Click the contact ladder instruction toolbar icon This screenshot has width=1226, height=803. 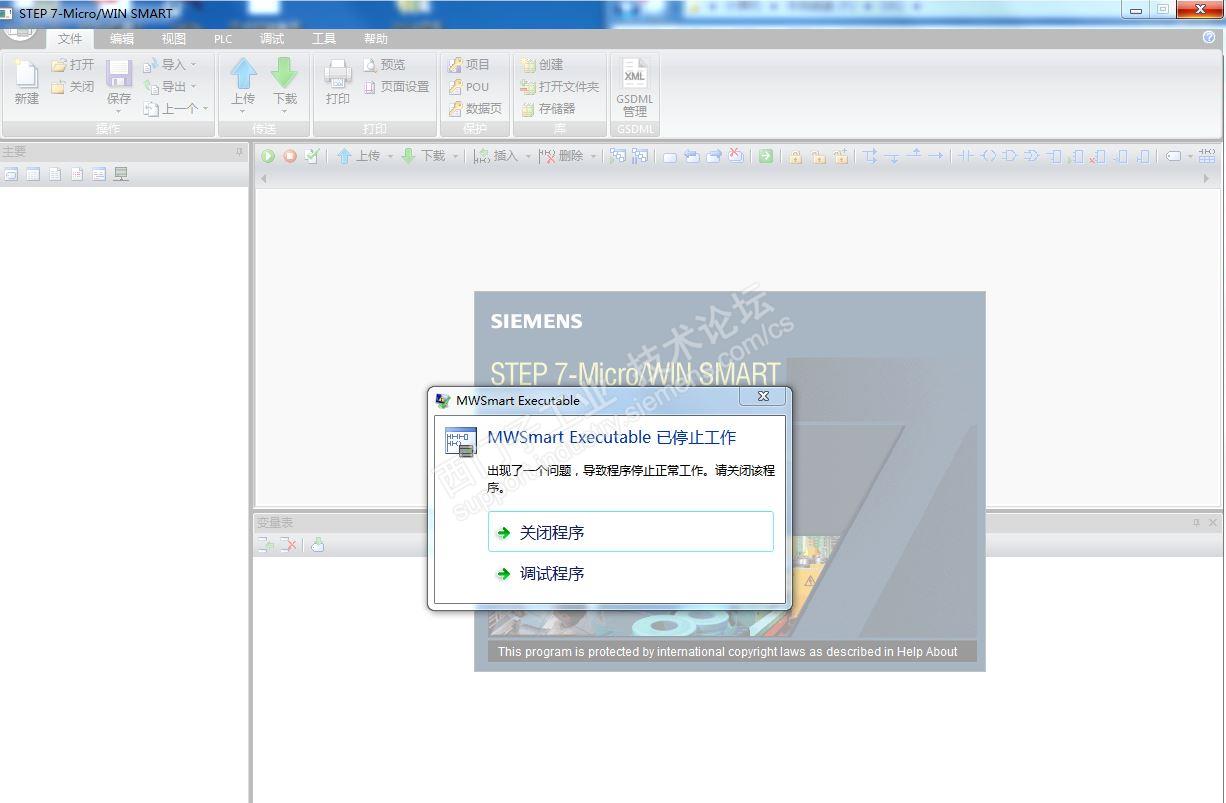(966, 156)
